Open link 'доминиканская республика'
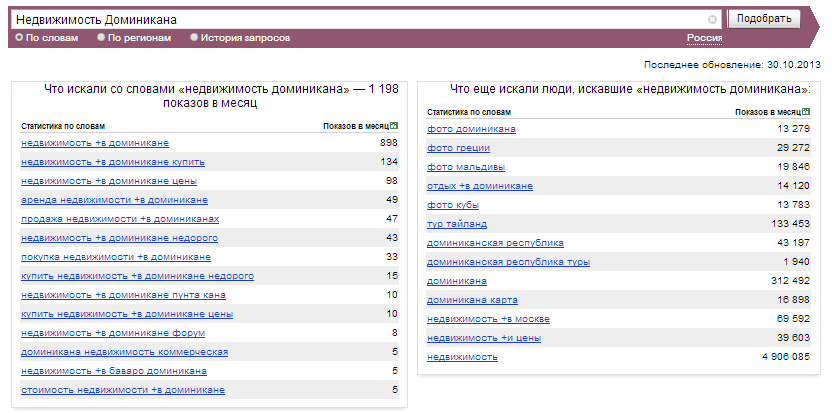The image size is (832, 413). click(x=495, y=243)
